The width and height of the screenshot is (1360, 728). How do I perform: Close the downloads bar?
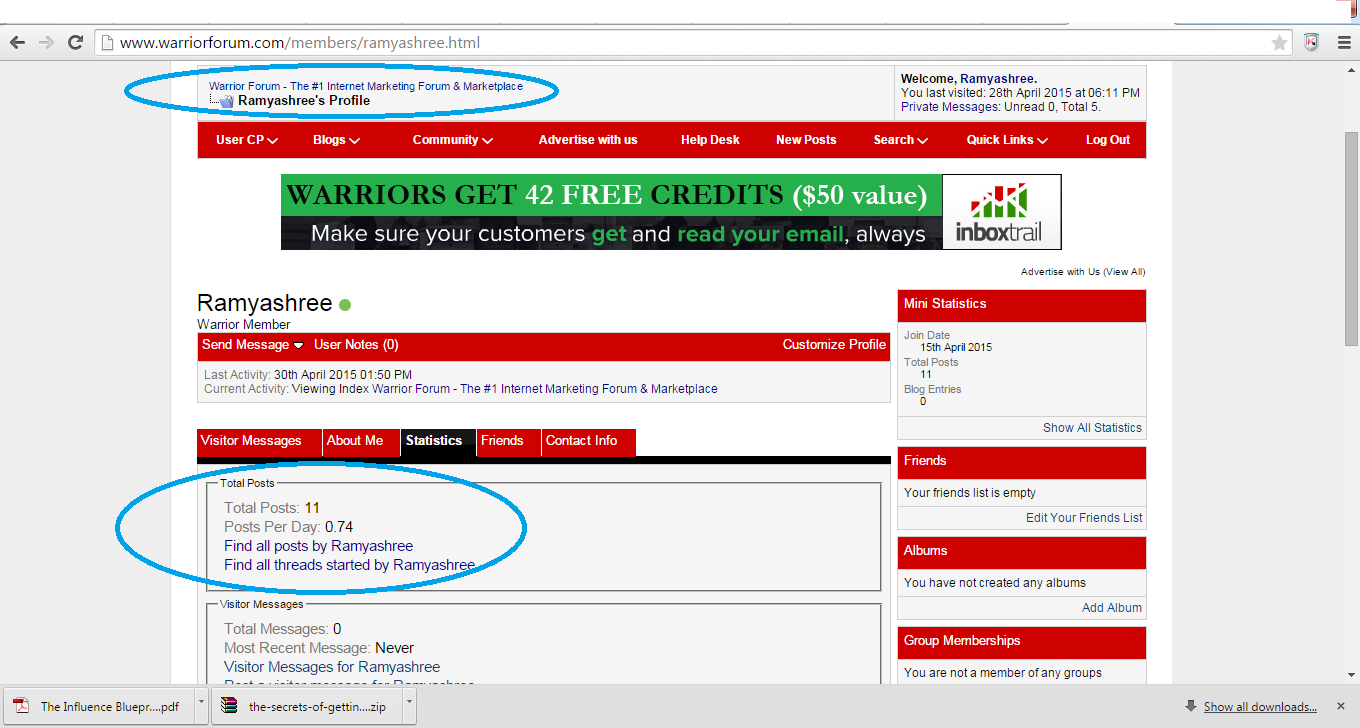click(x=1341, y=706)
